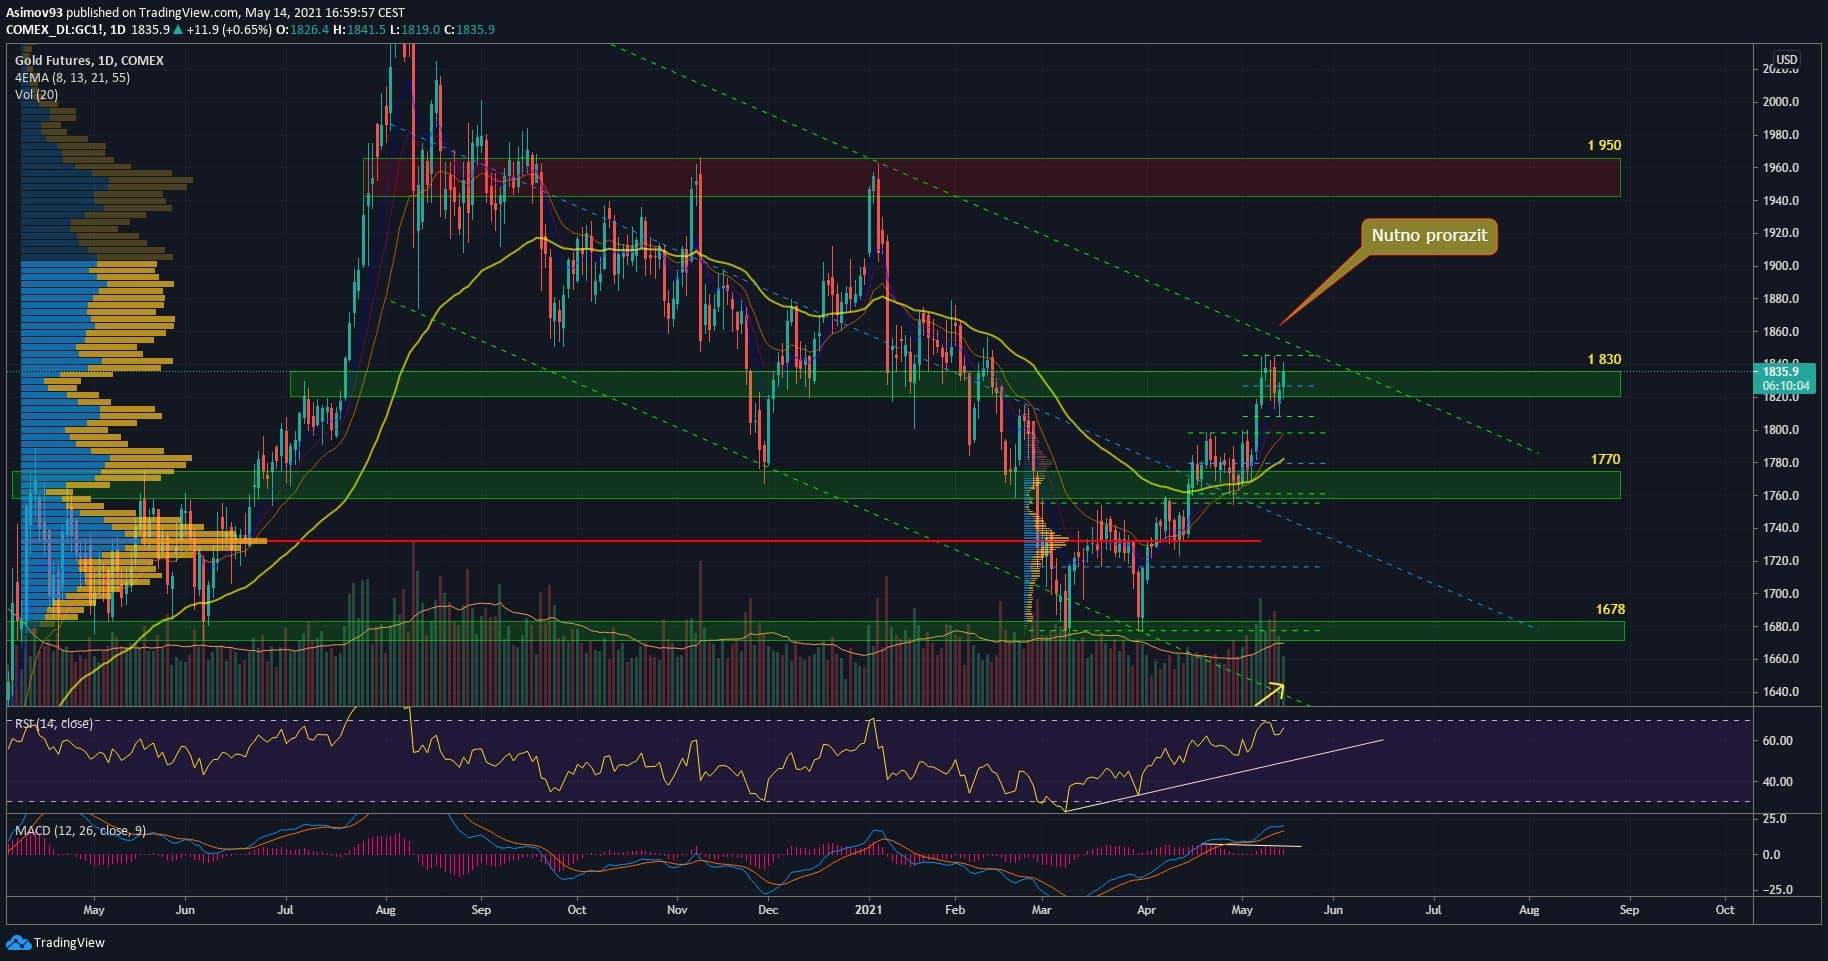Click the 'Vol (20)' indicator label
Image resolution: width=1828 pixels, height=961 pixels.
coord(36,95)
